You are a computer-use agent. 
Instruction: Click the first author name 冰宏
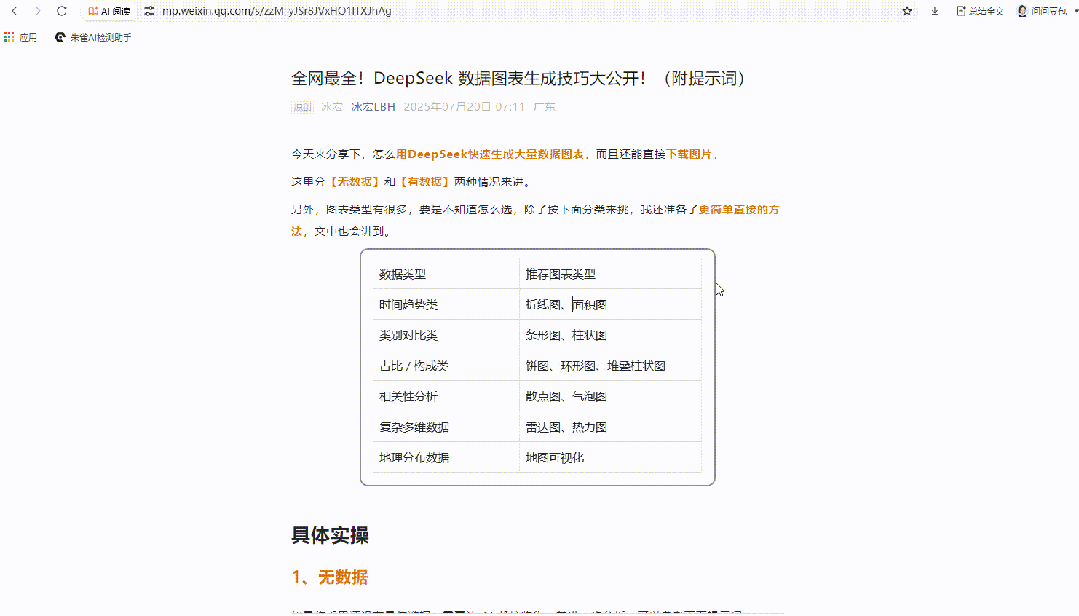pyautogui.click(x=332, y=107)
